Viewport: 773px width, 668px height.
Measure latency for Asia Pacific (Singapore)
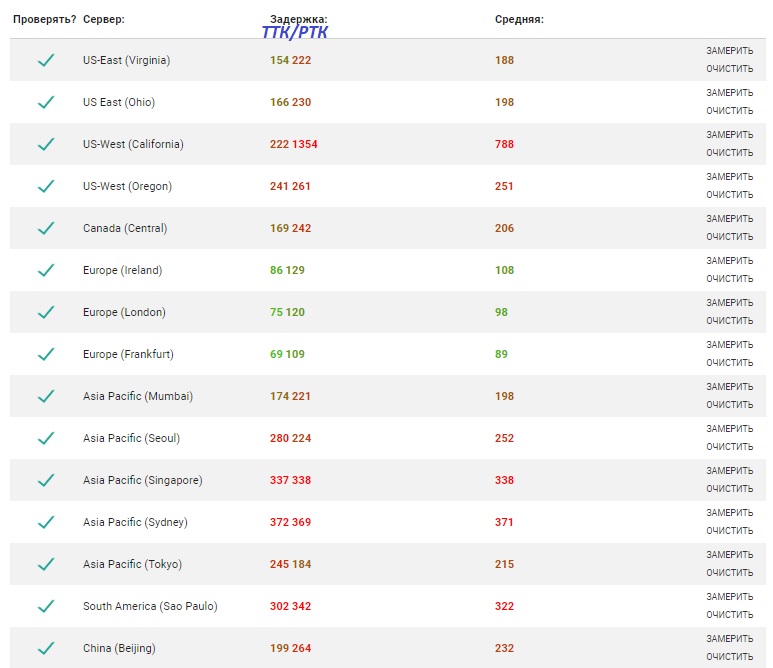(x=729, y=470)
